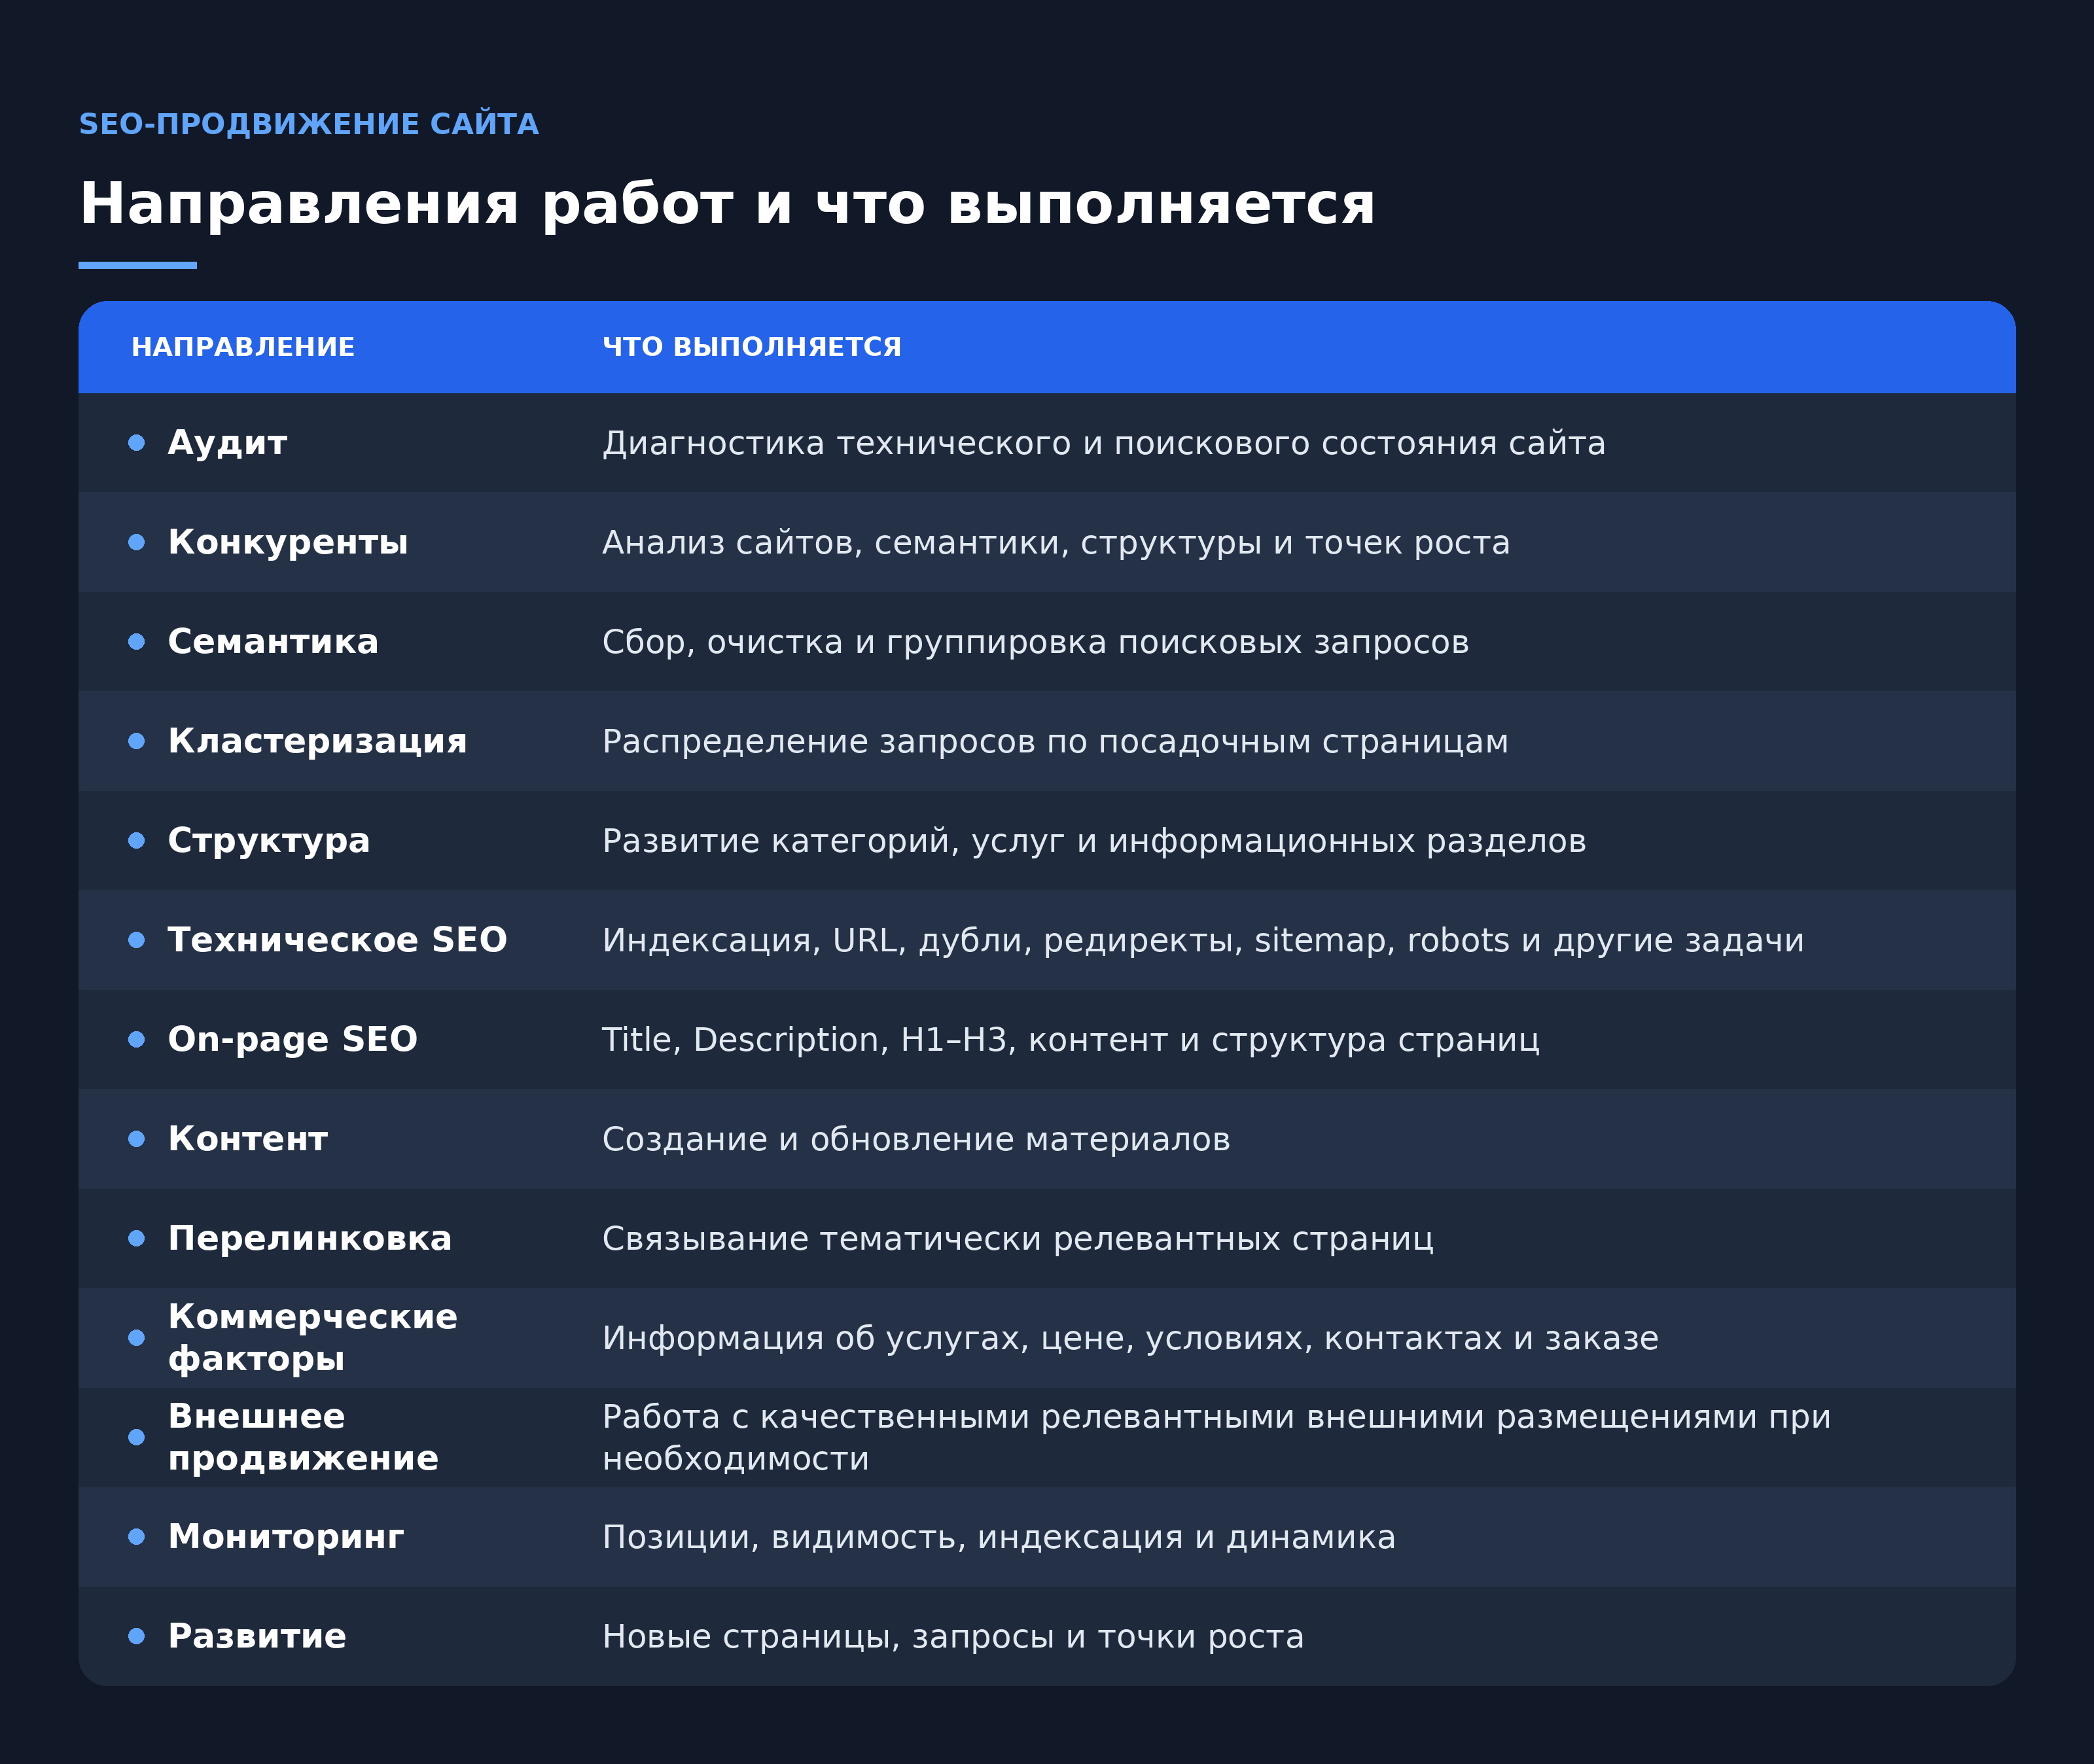2094x1764 pixels.
Task: Select the 'Кластеризация' row label
Action: [x=317, y=741]
